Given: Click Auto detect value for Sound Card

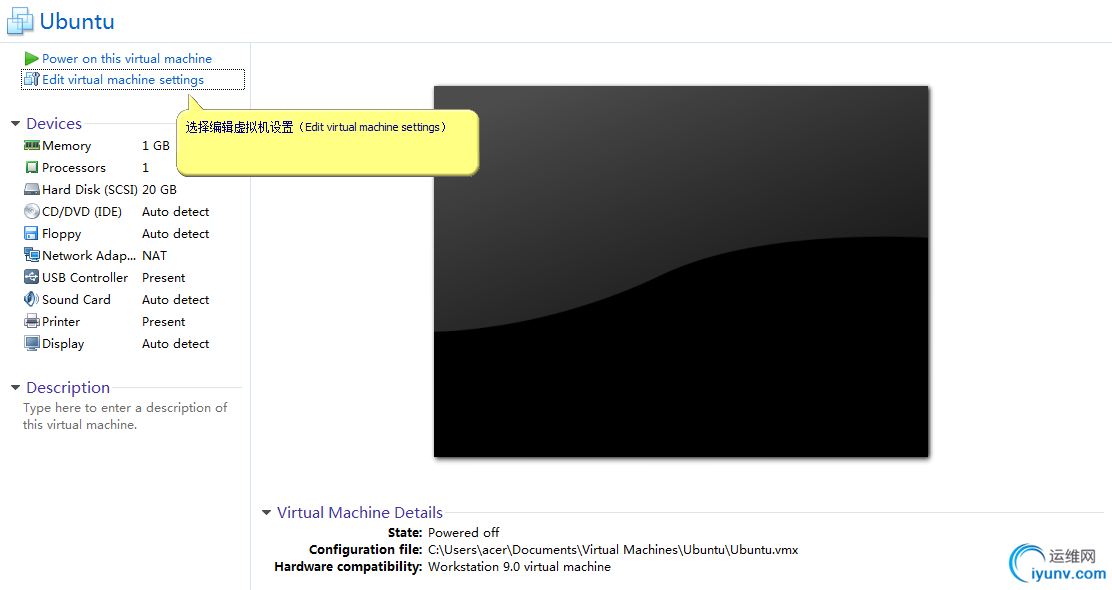Looking at the screenshot, I should click(176, 299).
